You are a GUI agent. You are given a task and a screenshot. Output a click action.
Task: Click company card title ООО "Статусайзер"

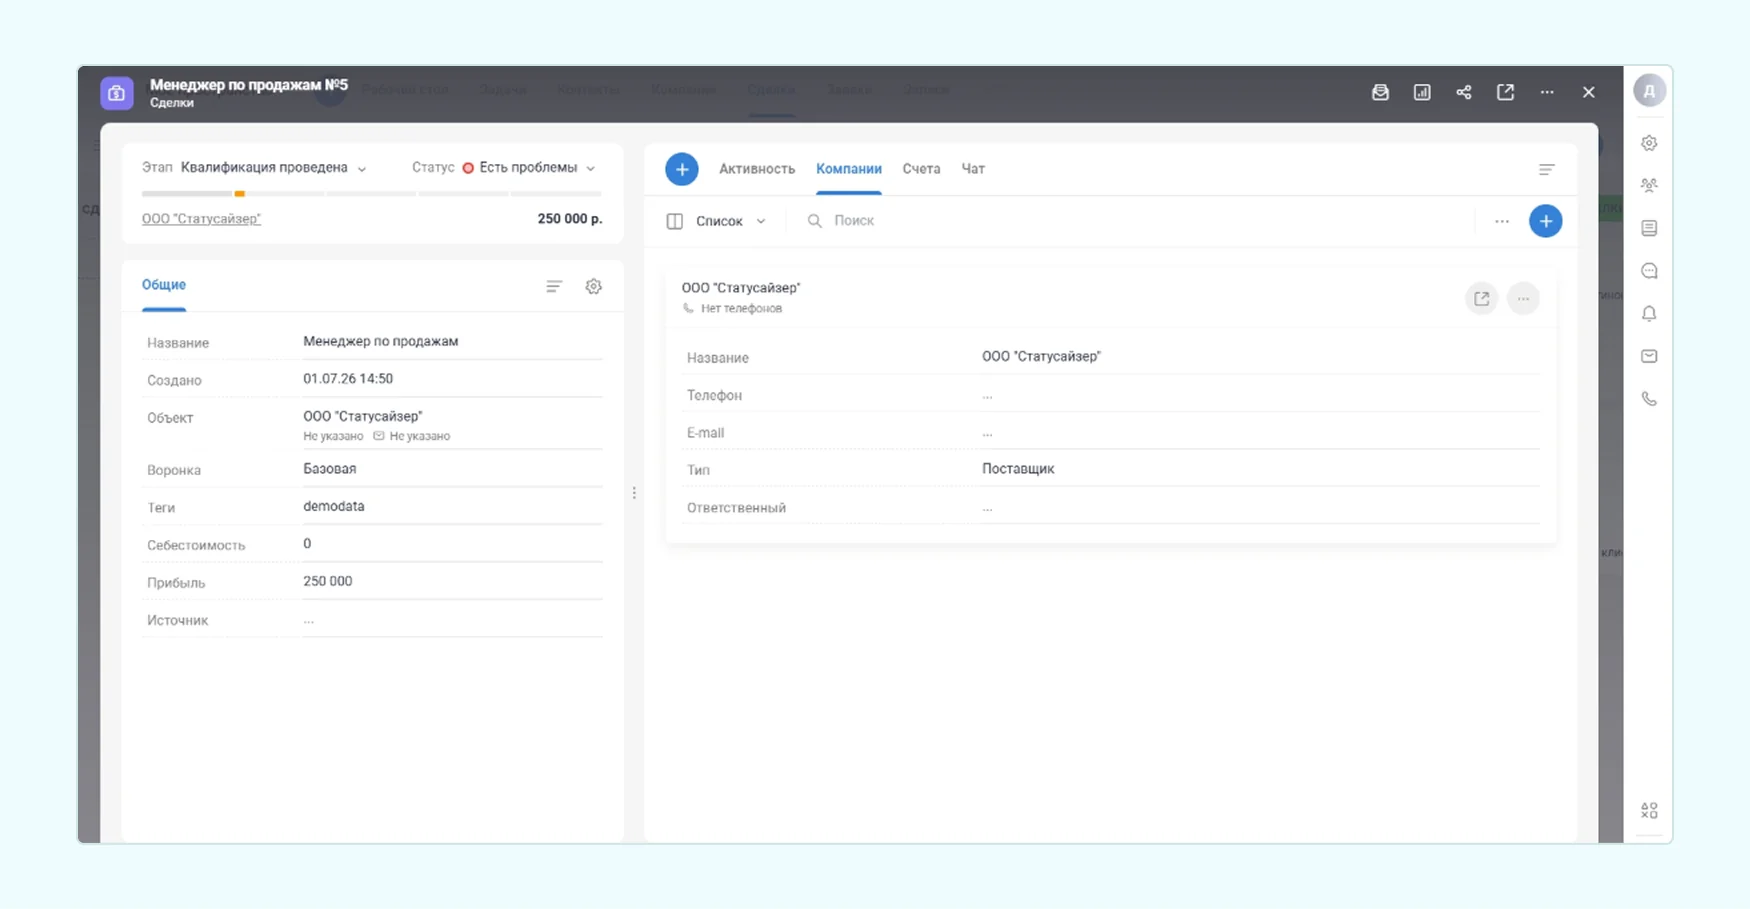point(741,288)
